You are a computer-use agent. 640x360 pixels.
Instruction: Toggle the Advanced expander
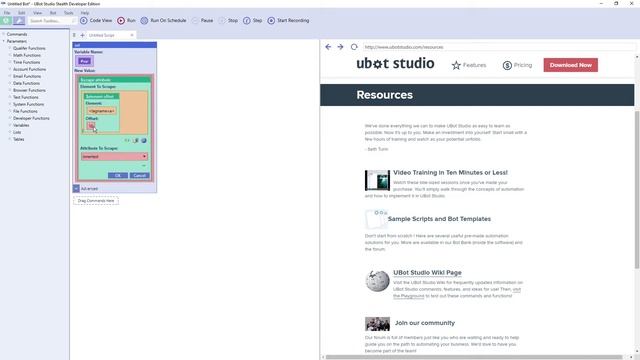coord(76,189)
